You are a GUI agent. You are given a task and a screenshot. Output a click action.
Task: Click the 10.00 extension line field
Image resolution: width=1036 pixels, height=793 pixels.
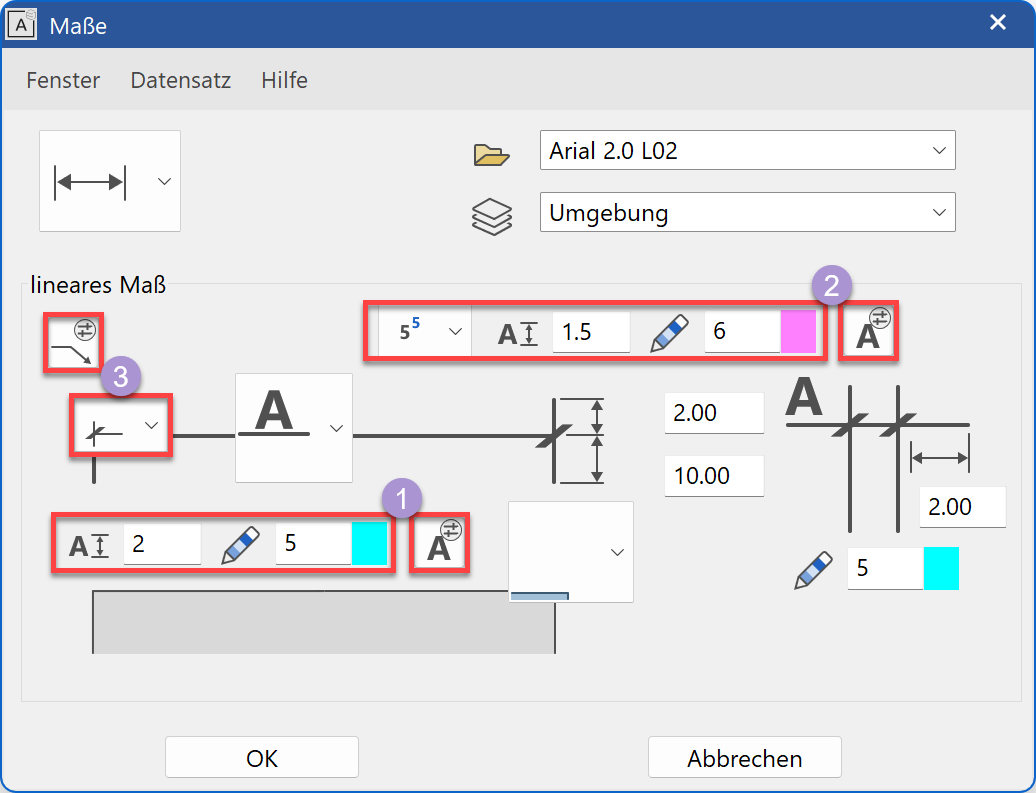[x=714, y=476]
